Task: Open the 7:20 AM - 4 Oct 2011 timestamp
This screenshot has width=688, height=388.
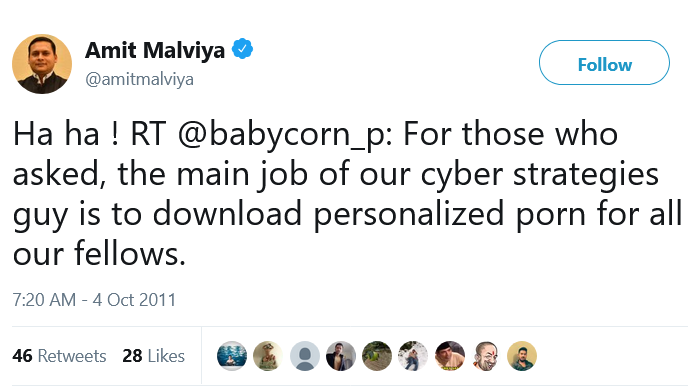Action: 94,300
